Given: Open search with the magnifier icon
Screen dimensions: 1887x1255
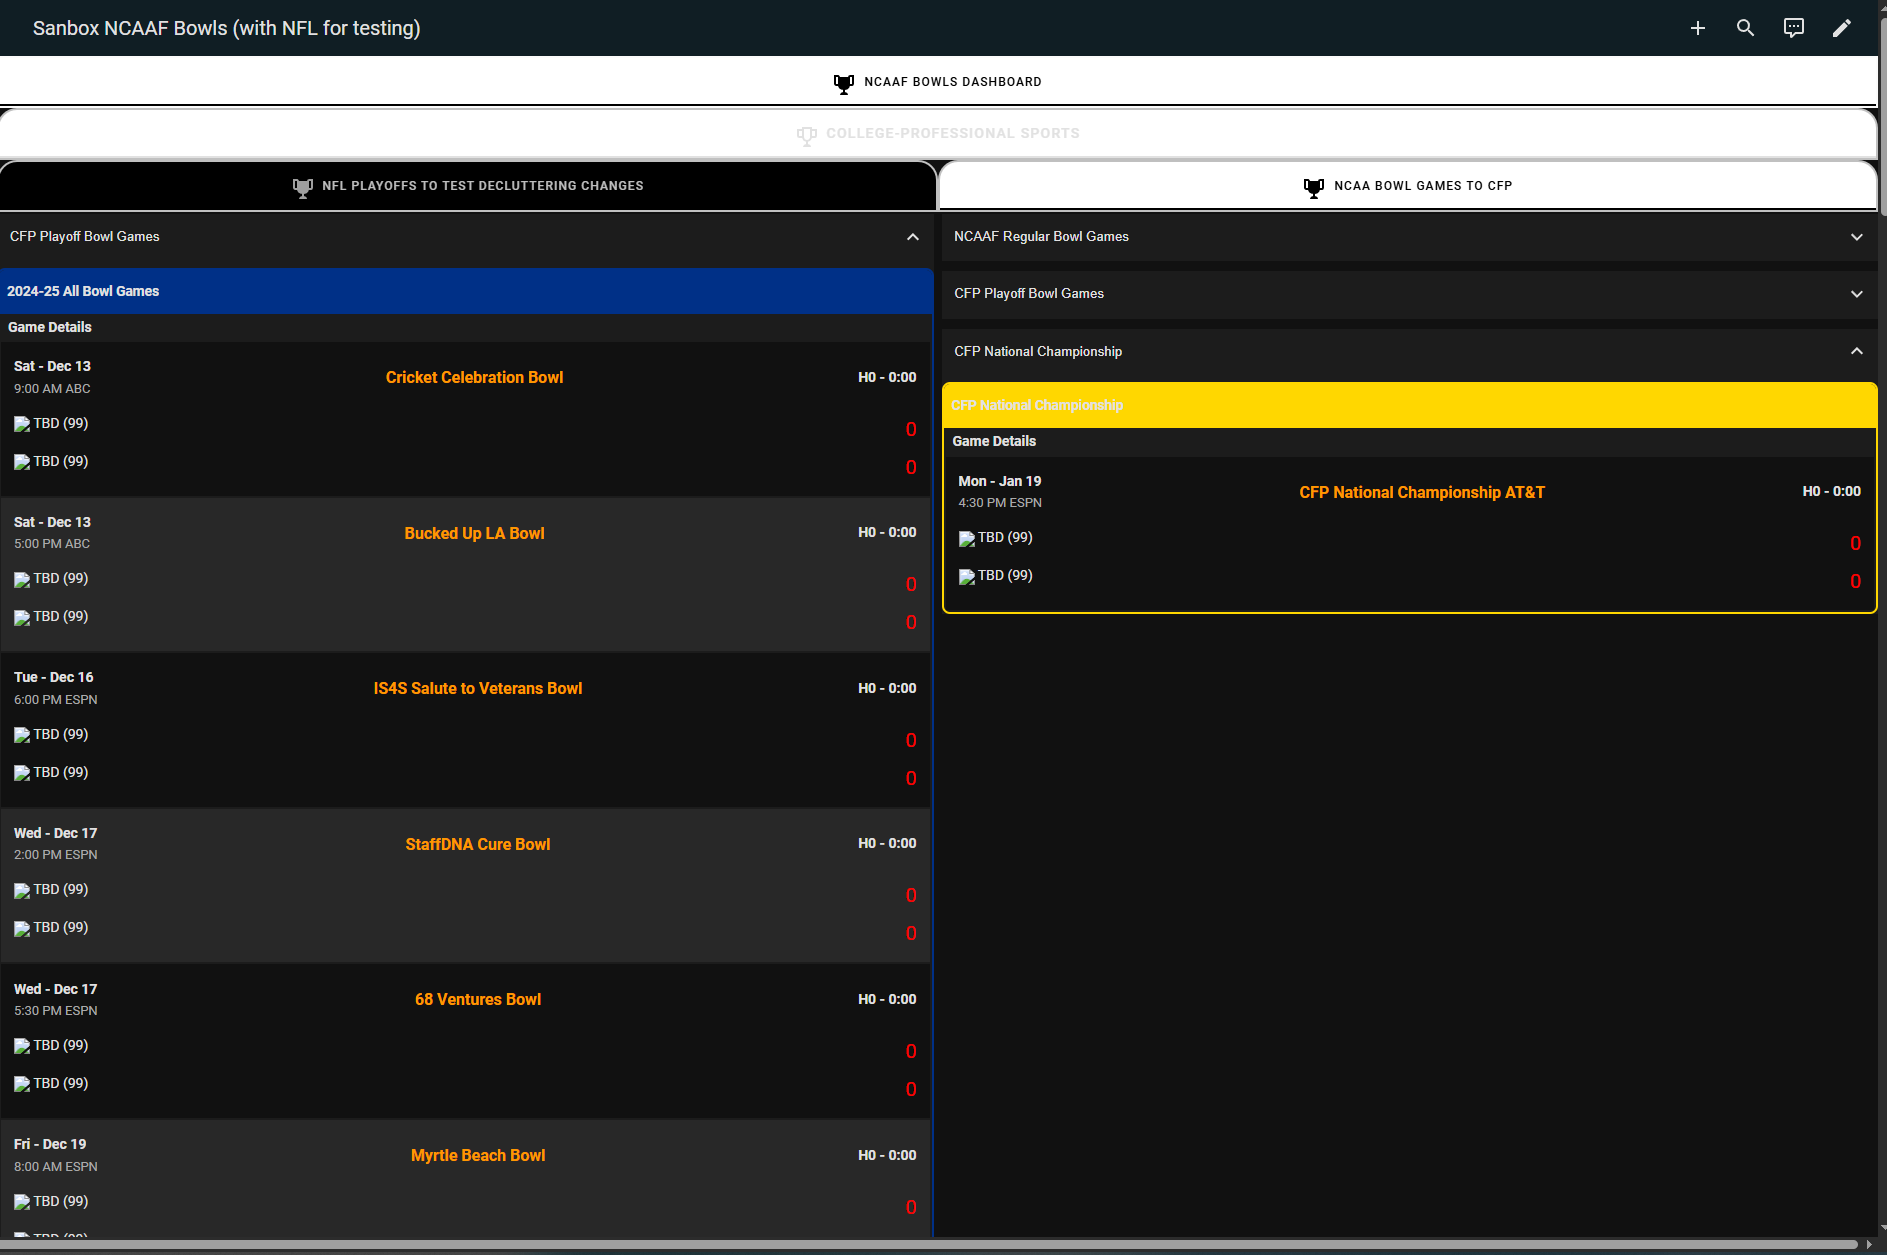Looking at the screenshot, I should pyautogui.click(x=1745, y=28).
